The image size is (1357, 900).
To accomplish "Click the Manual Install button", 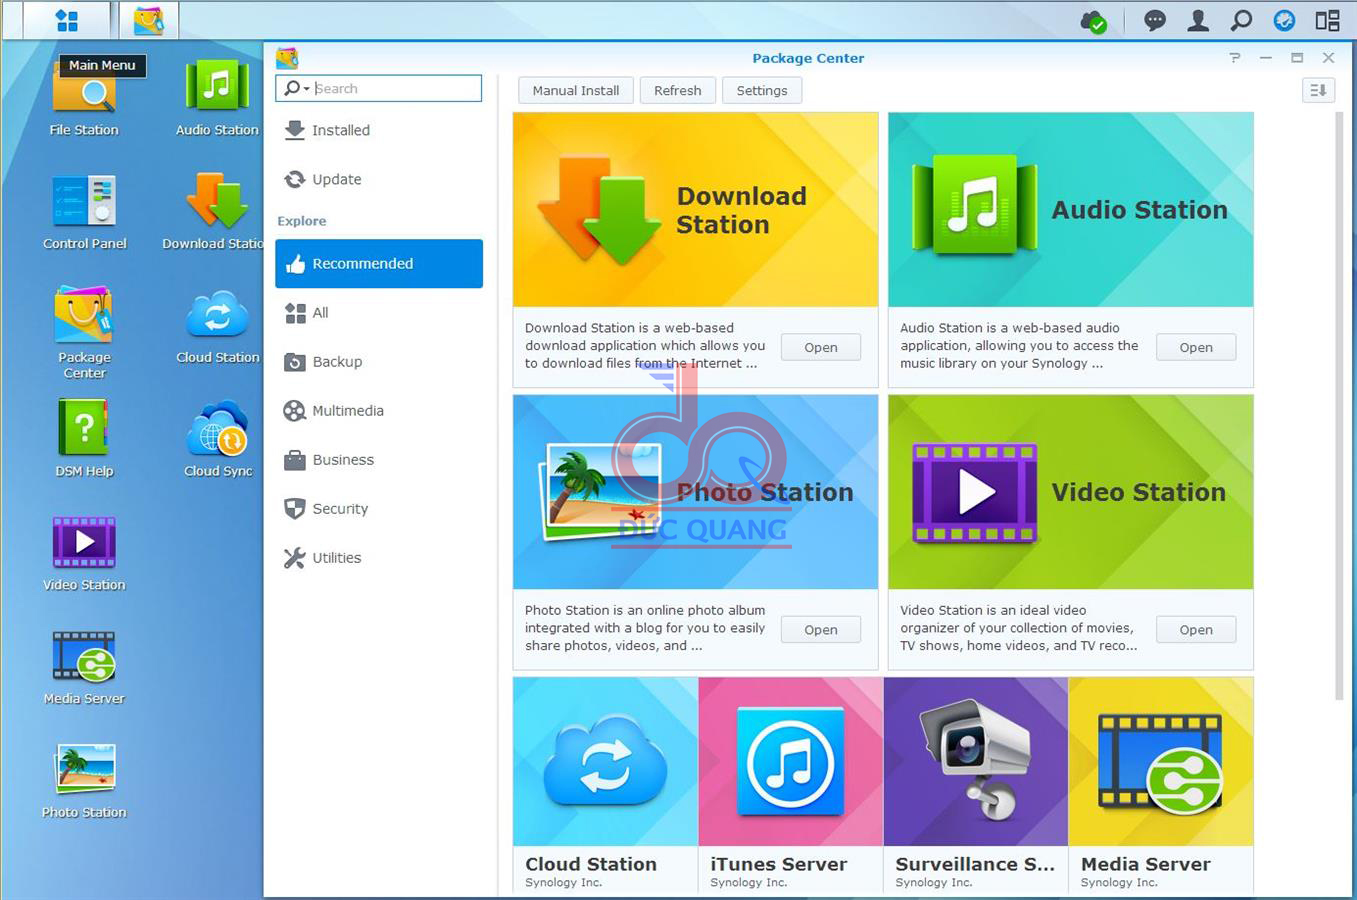I will [x=576, y=90].
